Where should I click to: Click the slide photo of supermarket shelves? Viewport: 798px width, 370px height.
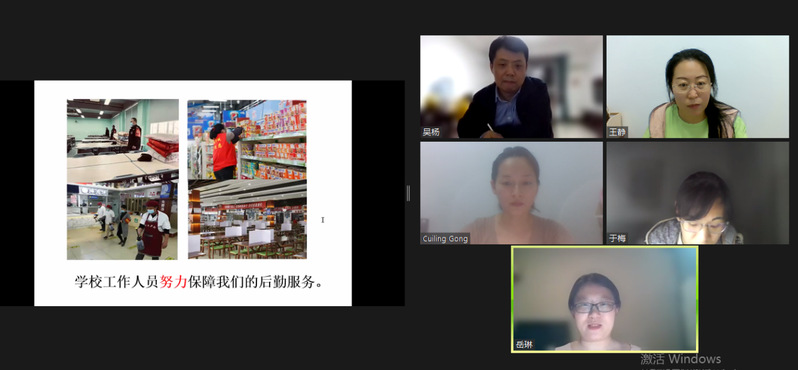pos(247,139)
